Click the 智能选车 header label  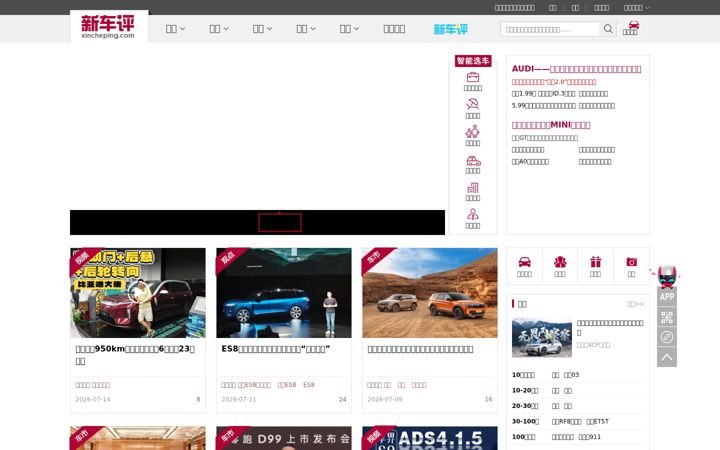tap(473, 61)
